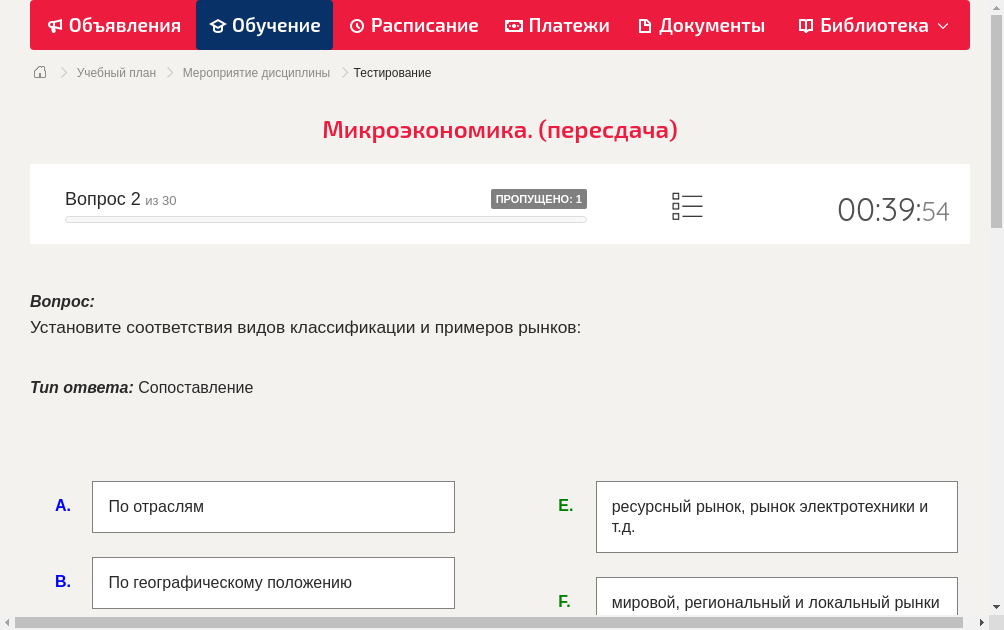
Task: Open the question list navigator icon
Action: (x=687, y=205)
